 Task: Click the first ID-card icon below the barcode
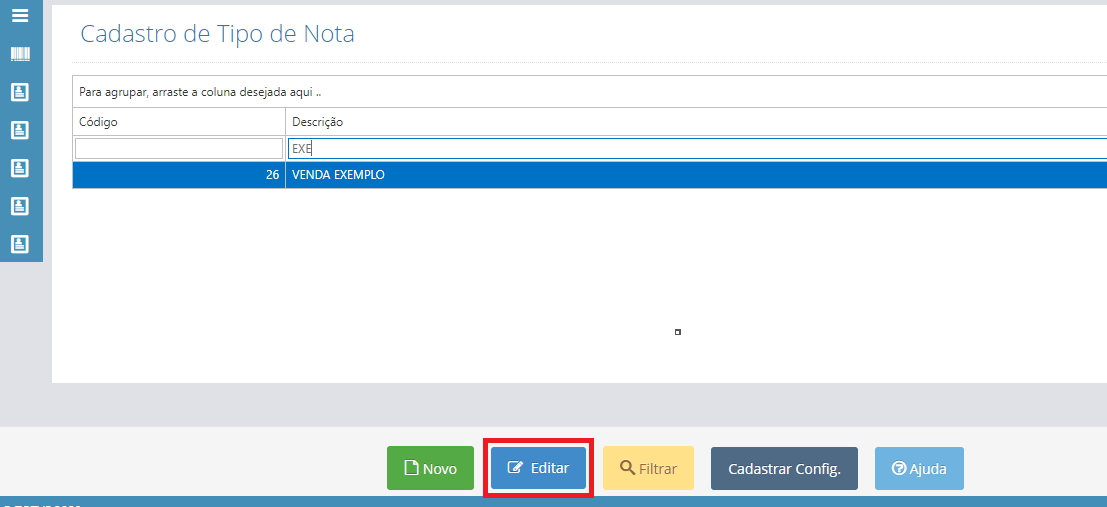(x=20, y=92)
